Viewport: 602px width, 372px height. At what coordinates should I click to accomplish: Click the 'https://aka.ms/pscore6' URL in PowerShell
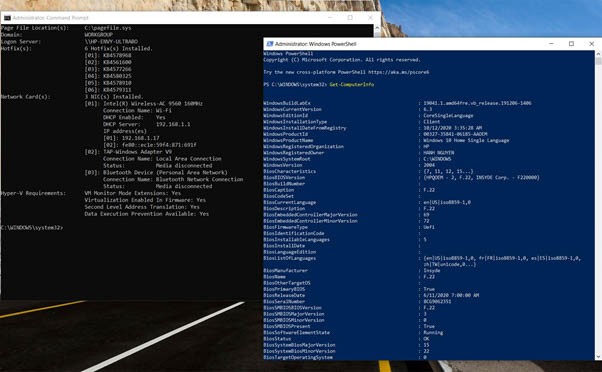(x=399, y=72)
